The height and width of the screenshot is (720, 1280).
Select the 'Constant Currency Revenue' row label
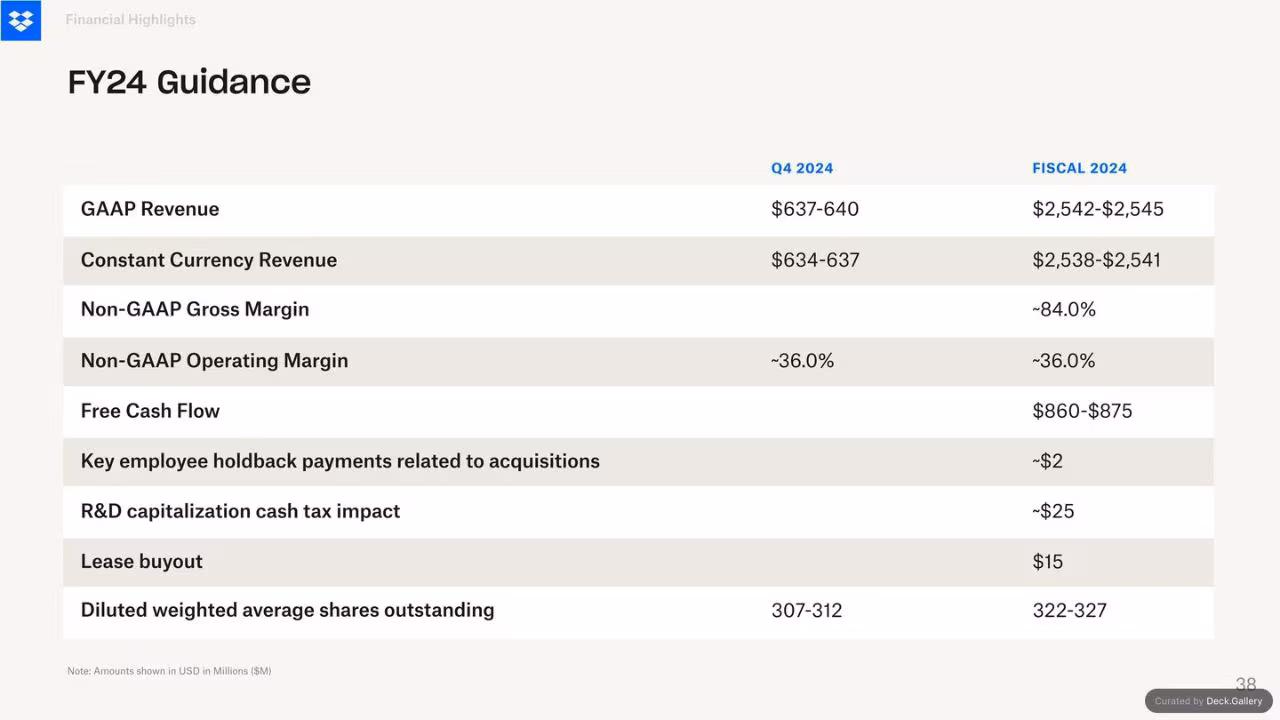pyautogui.click(x=209, y=260)
